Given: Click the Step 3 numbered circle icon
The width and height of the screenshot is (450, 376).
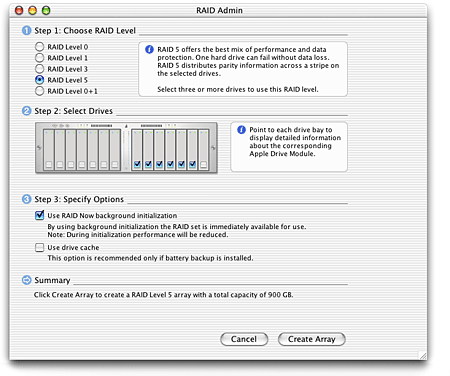Looking at the screenshot, I should [27, 199].
